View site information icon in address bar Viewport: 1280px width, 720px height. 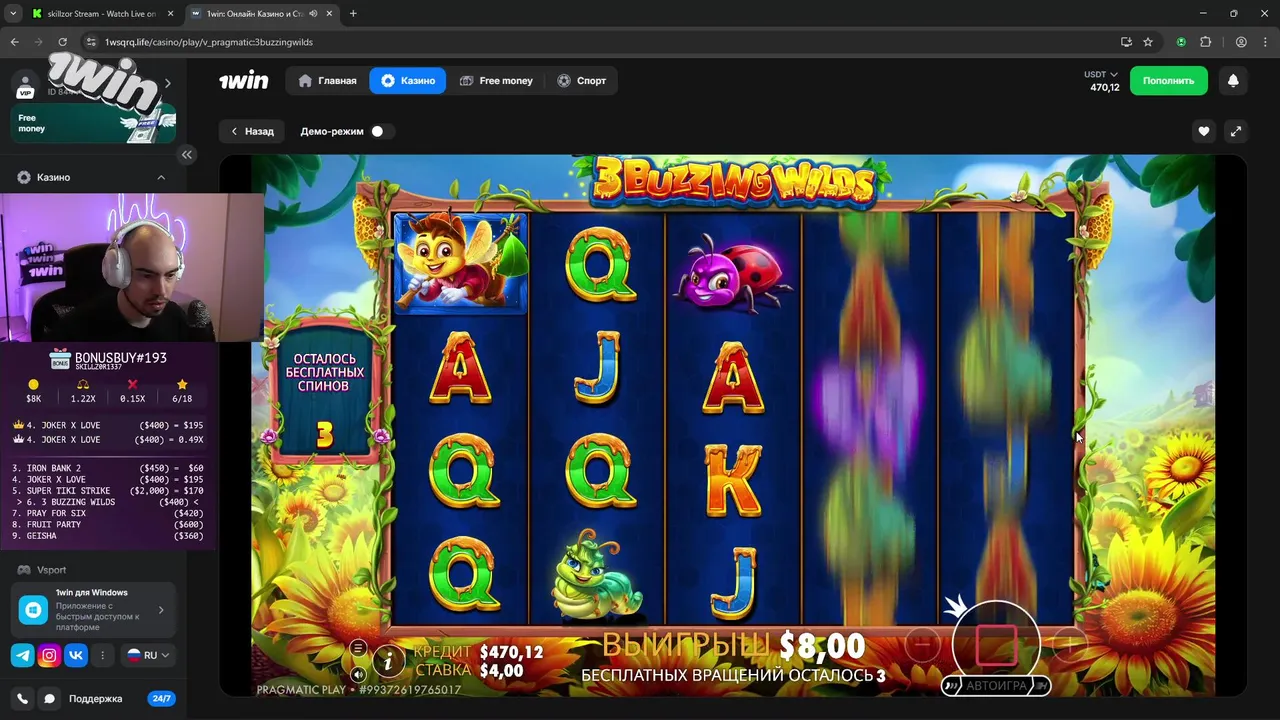tap(91, 42)
